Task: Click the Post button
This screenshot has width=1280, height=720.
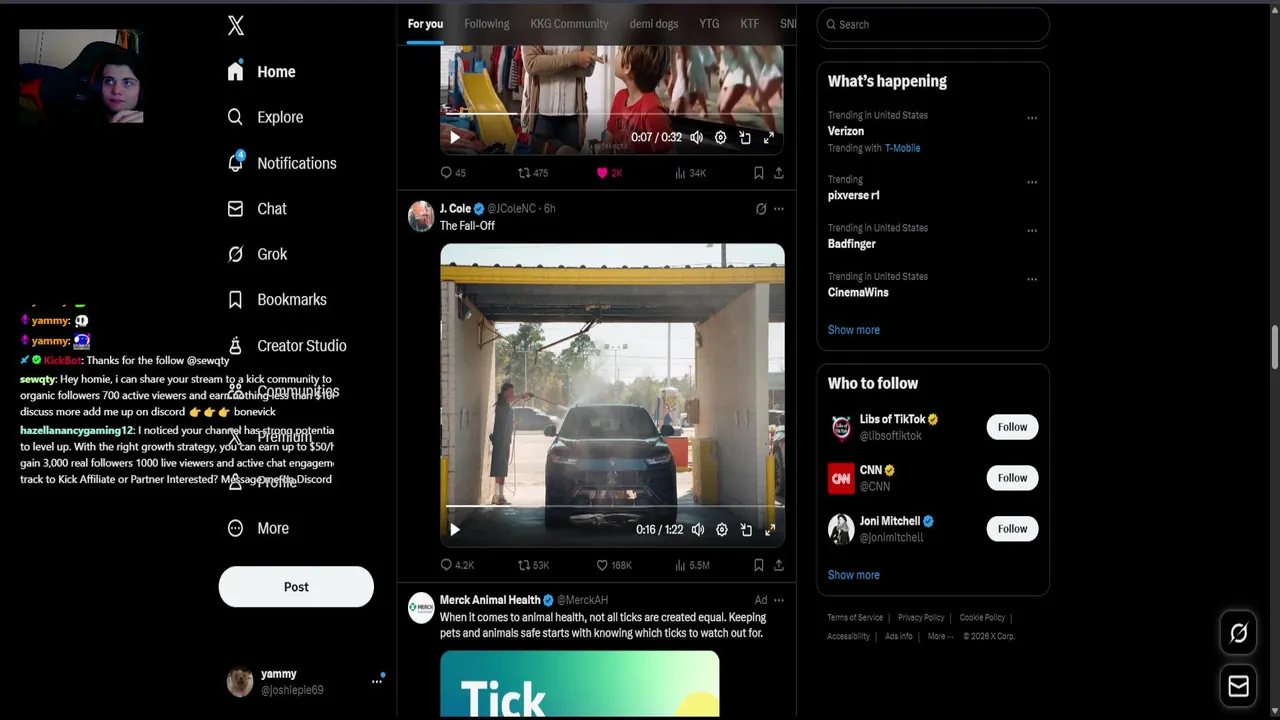Action: pyautogui.click(x=296, y=587)
